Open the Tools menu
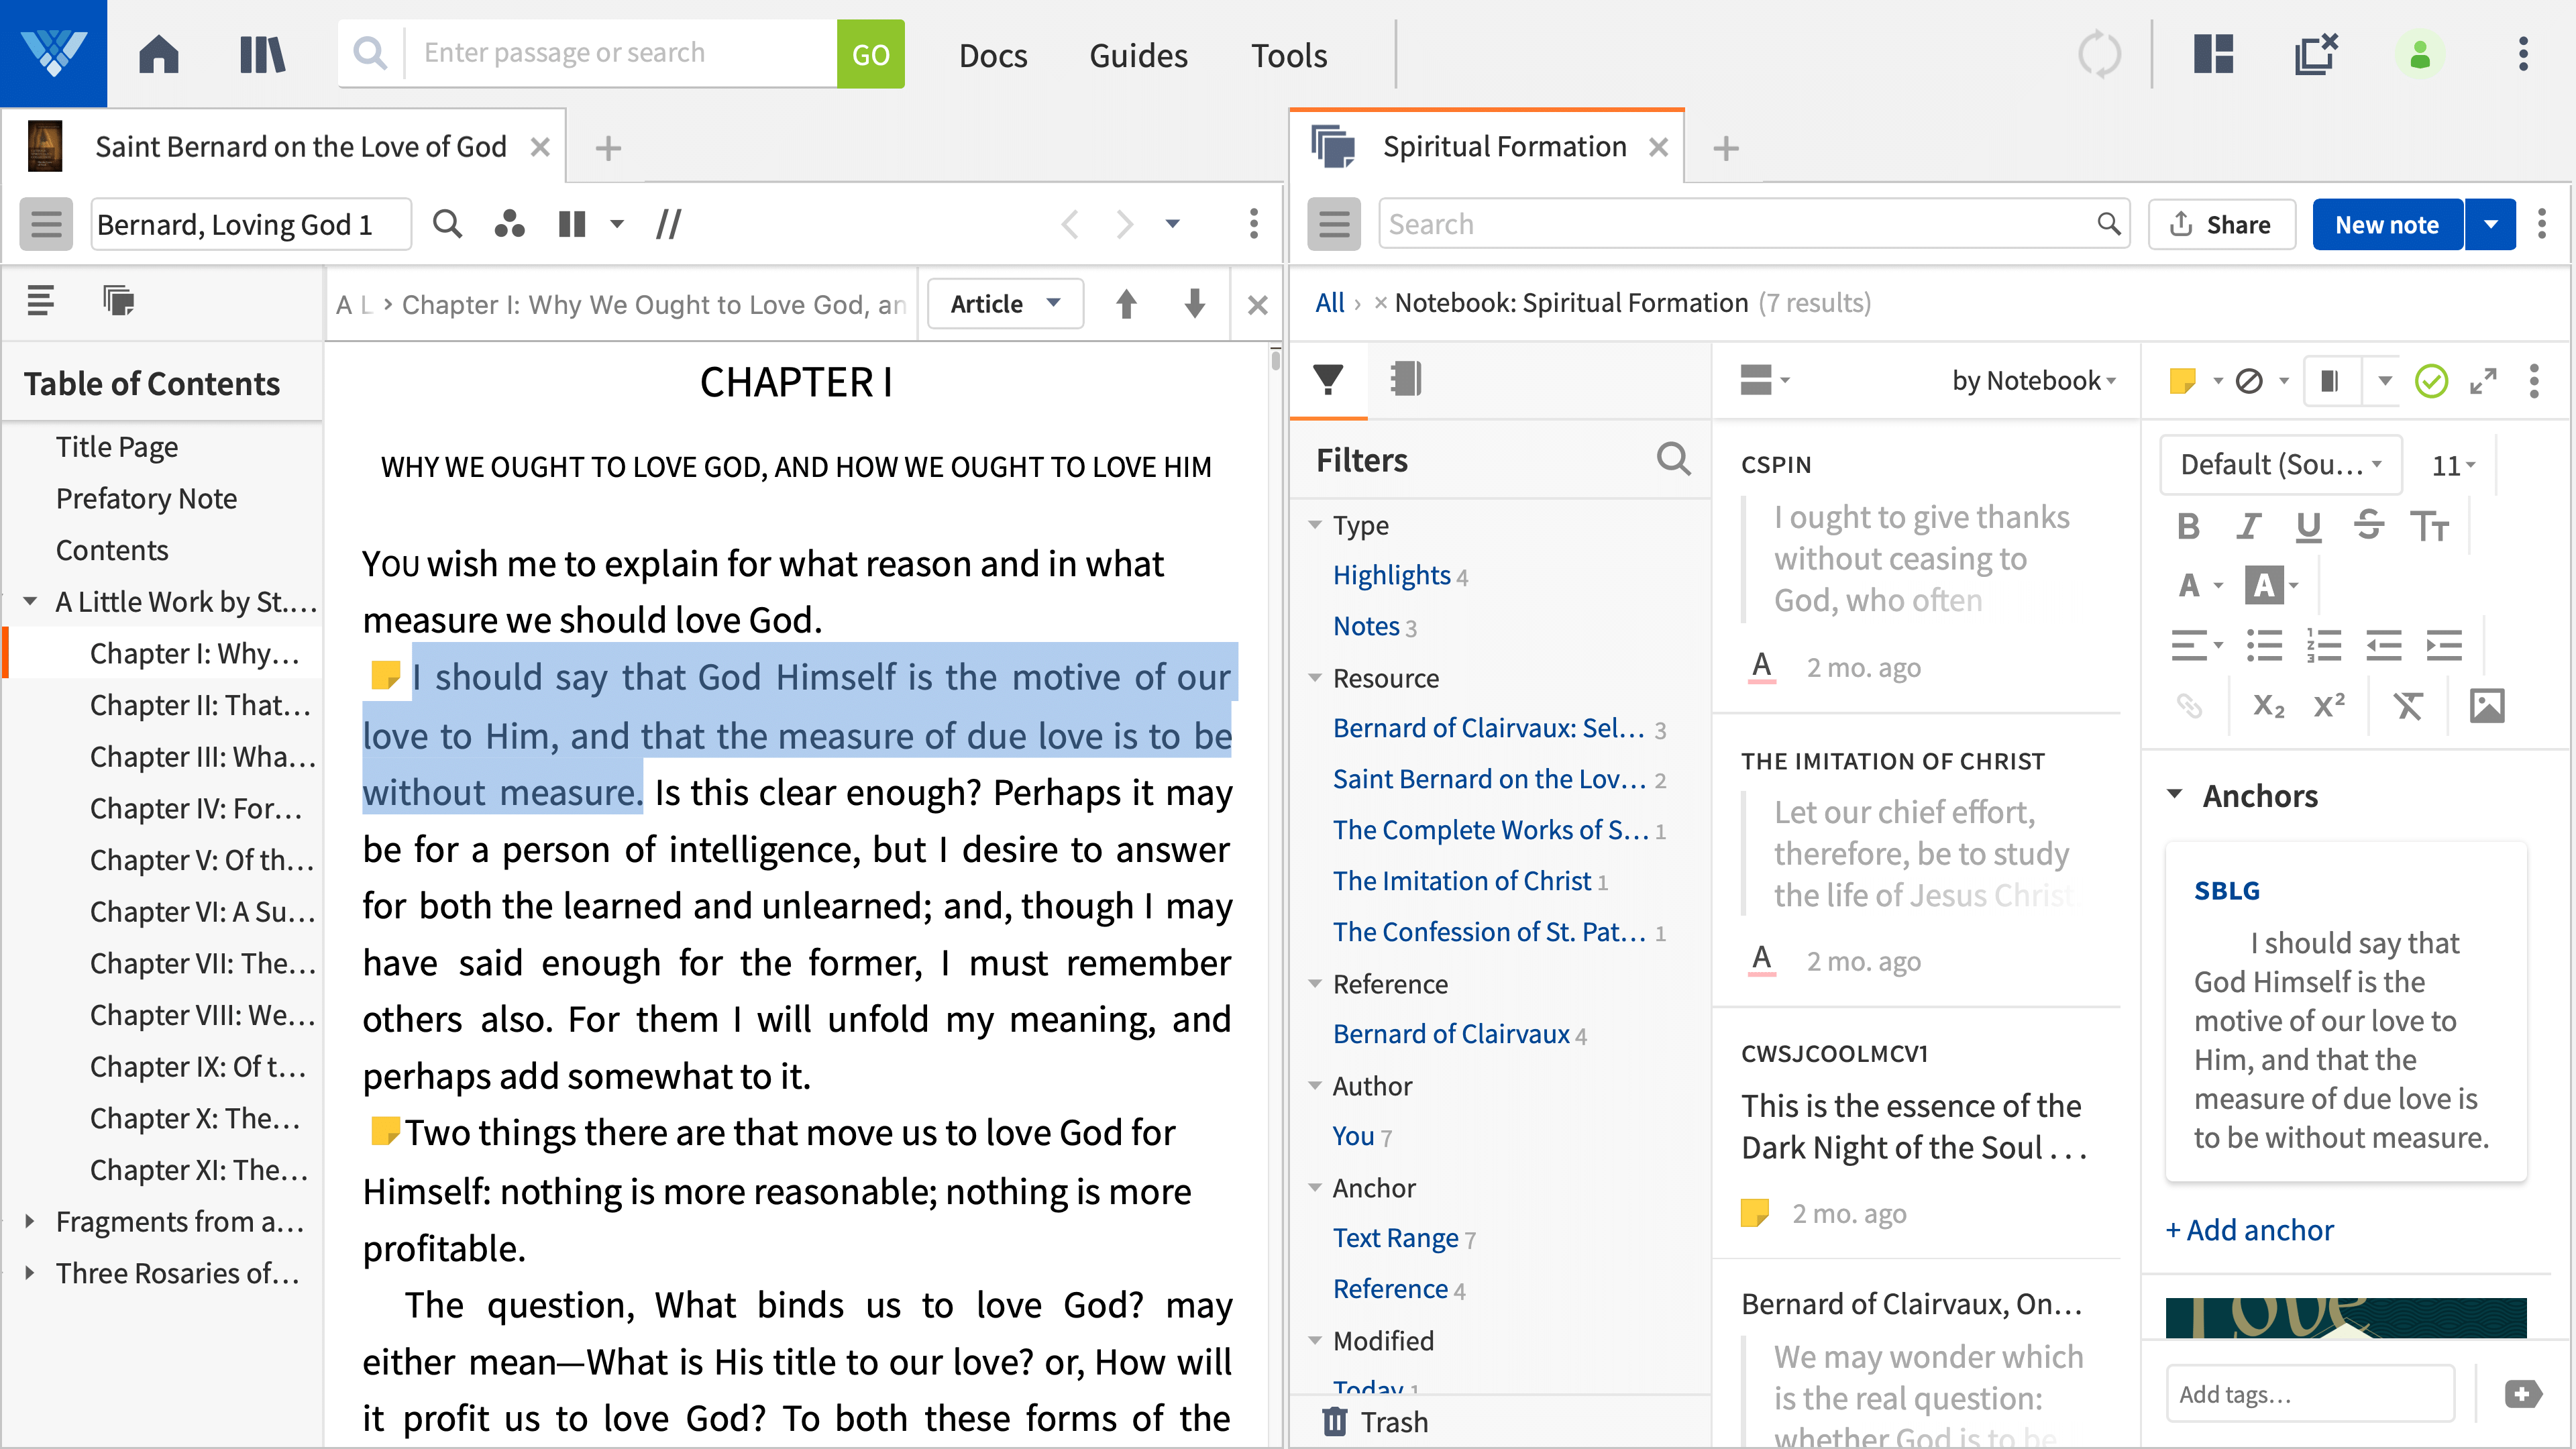Image resolution: width=2576 pixels, height=1449 pixels. [1289, 55]
